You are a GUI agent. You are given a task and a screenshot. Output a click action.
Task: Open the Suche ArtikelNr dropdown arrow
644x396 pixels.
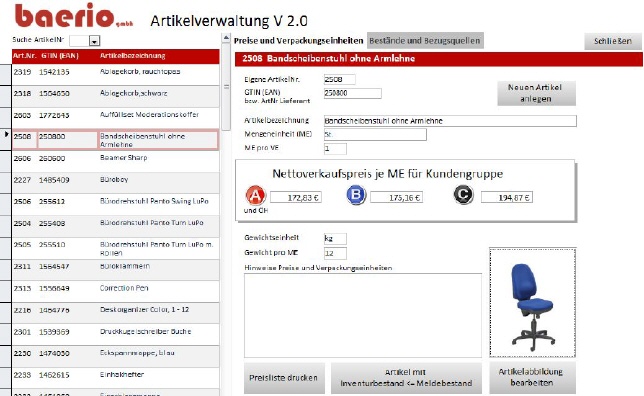(95, 41)
